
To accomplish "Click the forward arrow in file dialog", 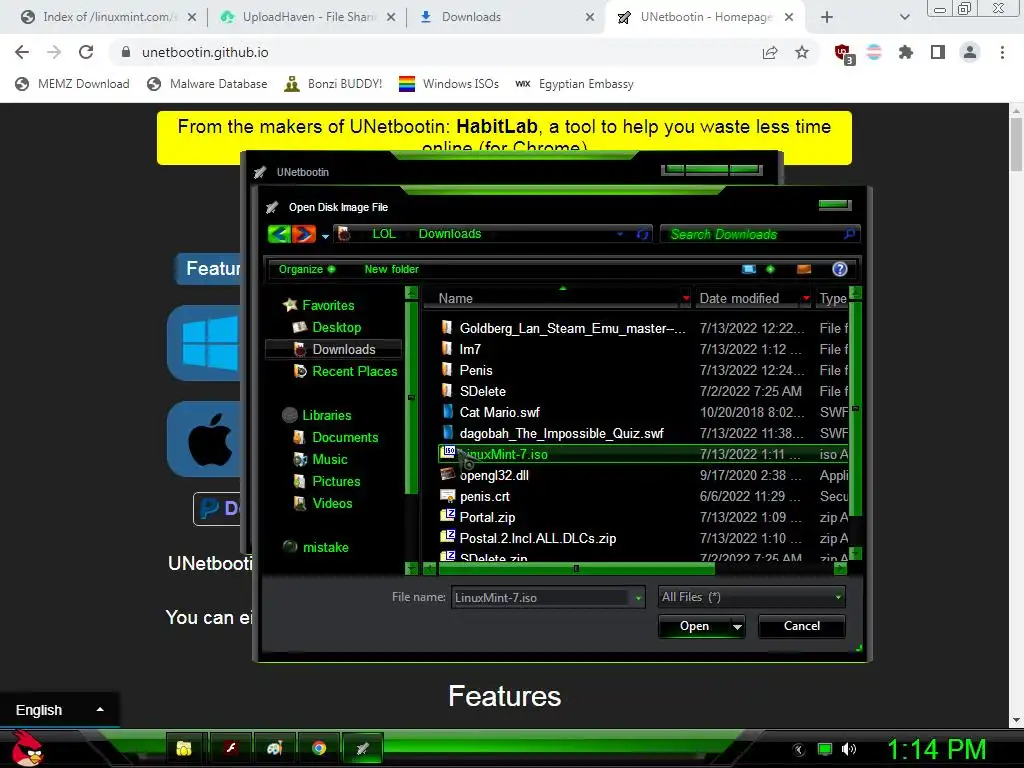I will 304,234.
